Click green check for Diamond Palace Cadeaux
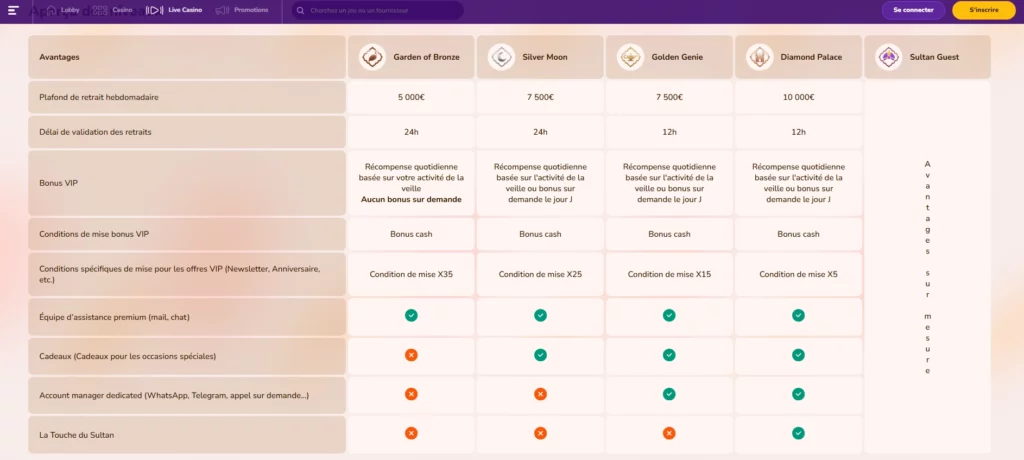The height and width of the screenshot is (460, 1024). point(798,355)
